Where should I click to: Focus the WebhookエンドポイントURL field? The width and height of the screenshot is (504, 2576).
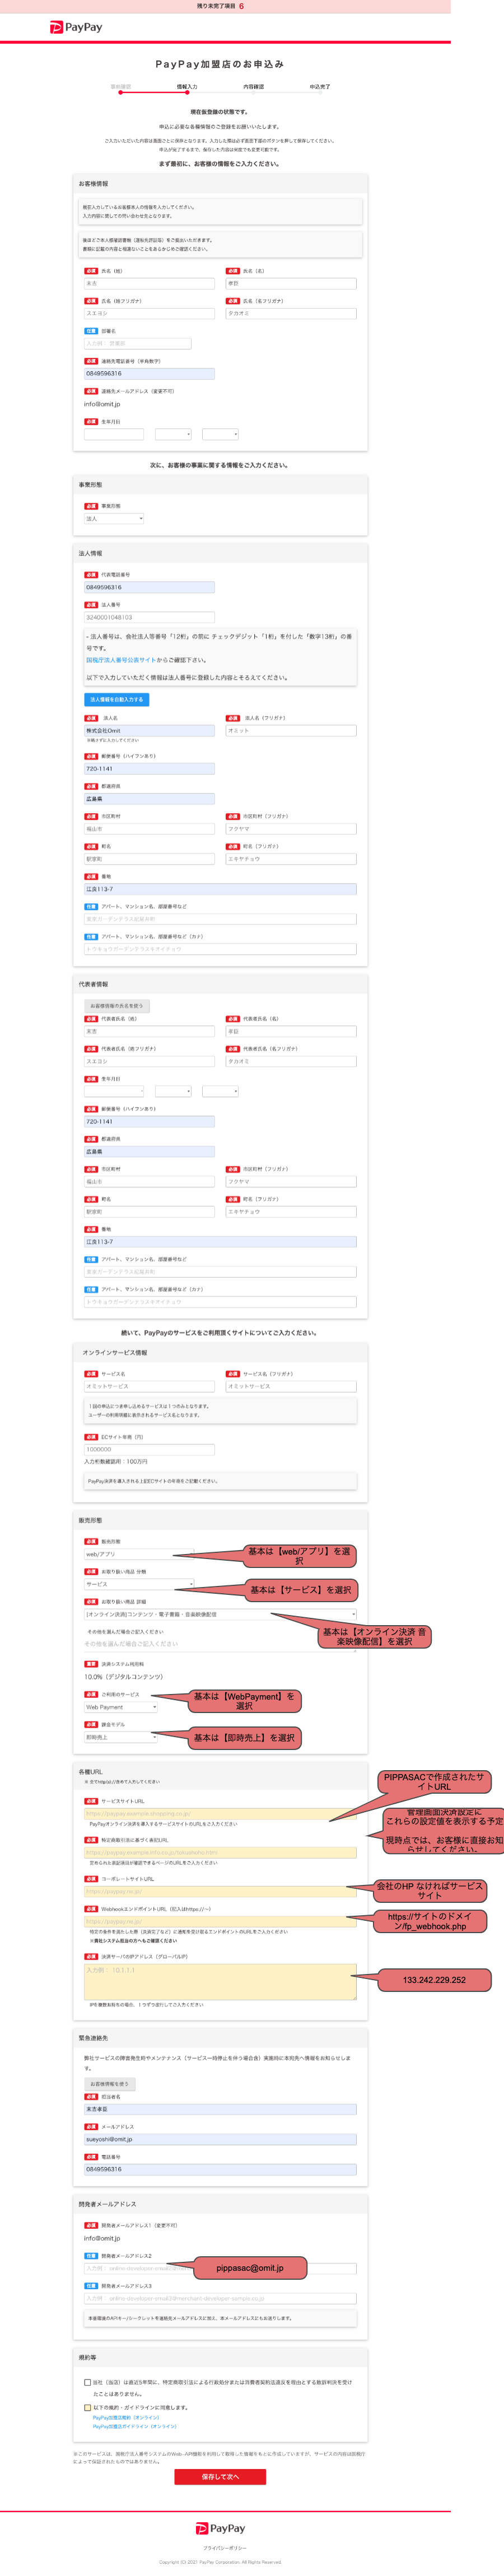tap(220, 1921)
